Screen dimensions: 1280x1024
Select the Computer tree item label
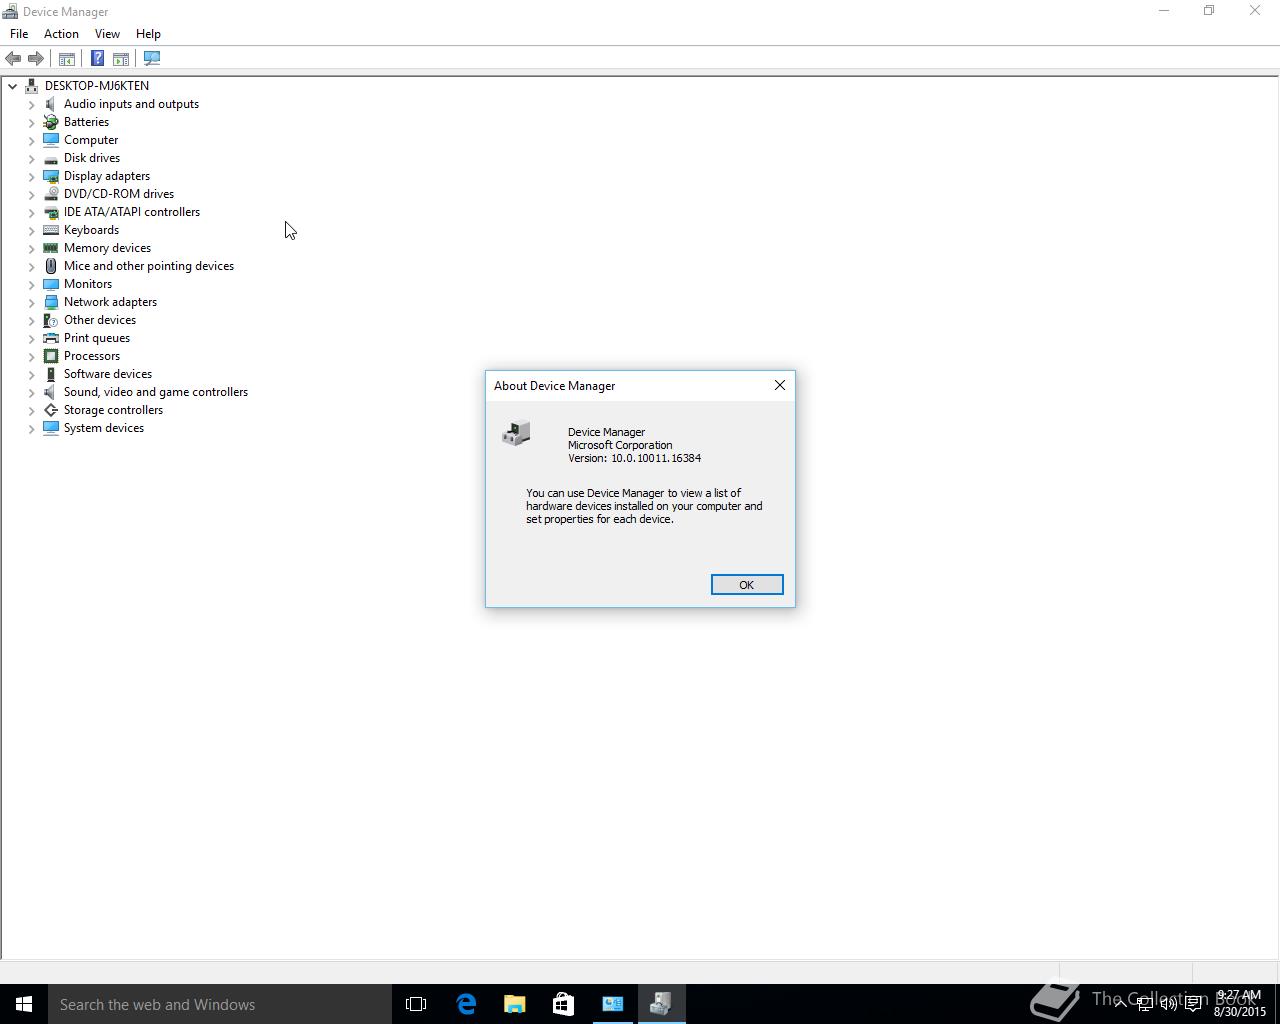91,140
